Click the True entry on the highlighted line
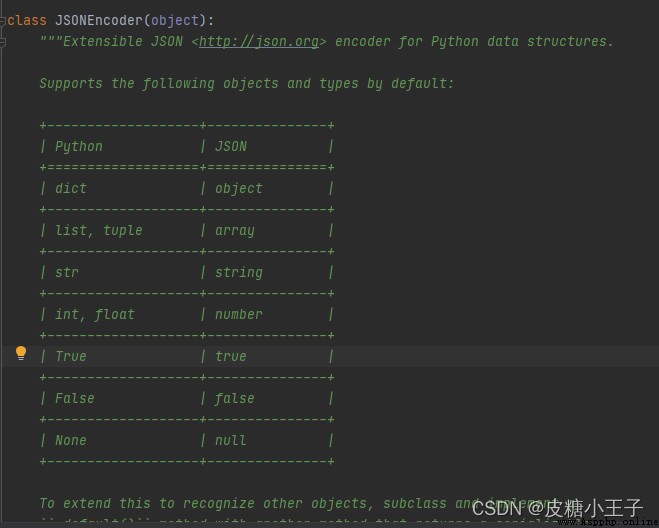This screenshot has width=659, height=528. point(71,356)
